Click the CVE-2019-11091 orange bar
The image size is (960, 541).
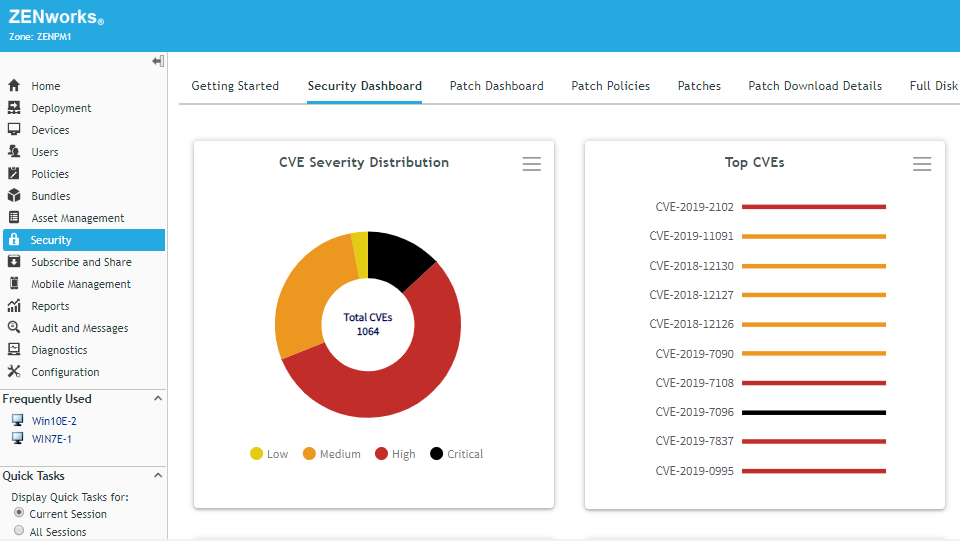point(814,236)
